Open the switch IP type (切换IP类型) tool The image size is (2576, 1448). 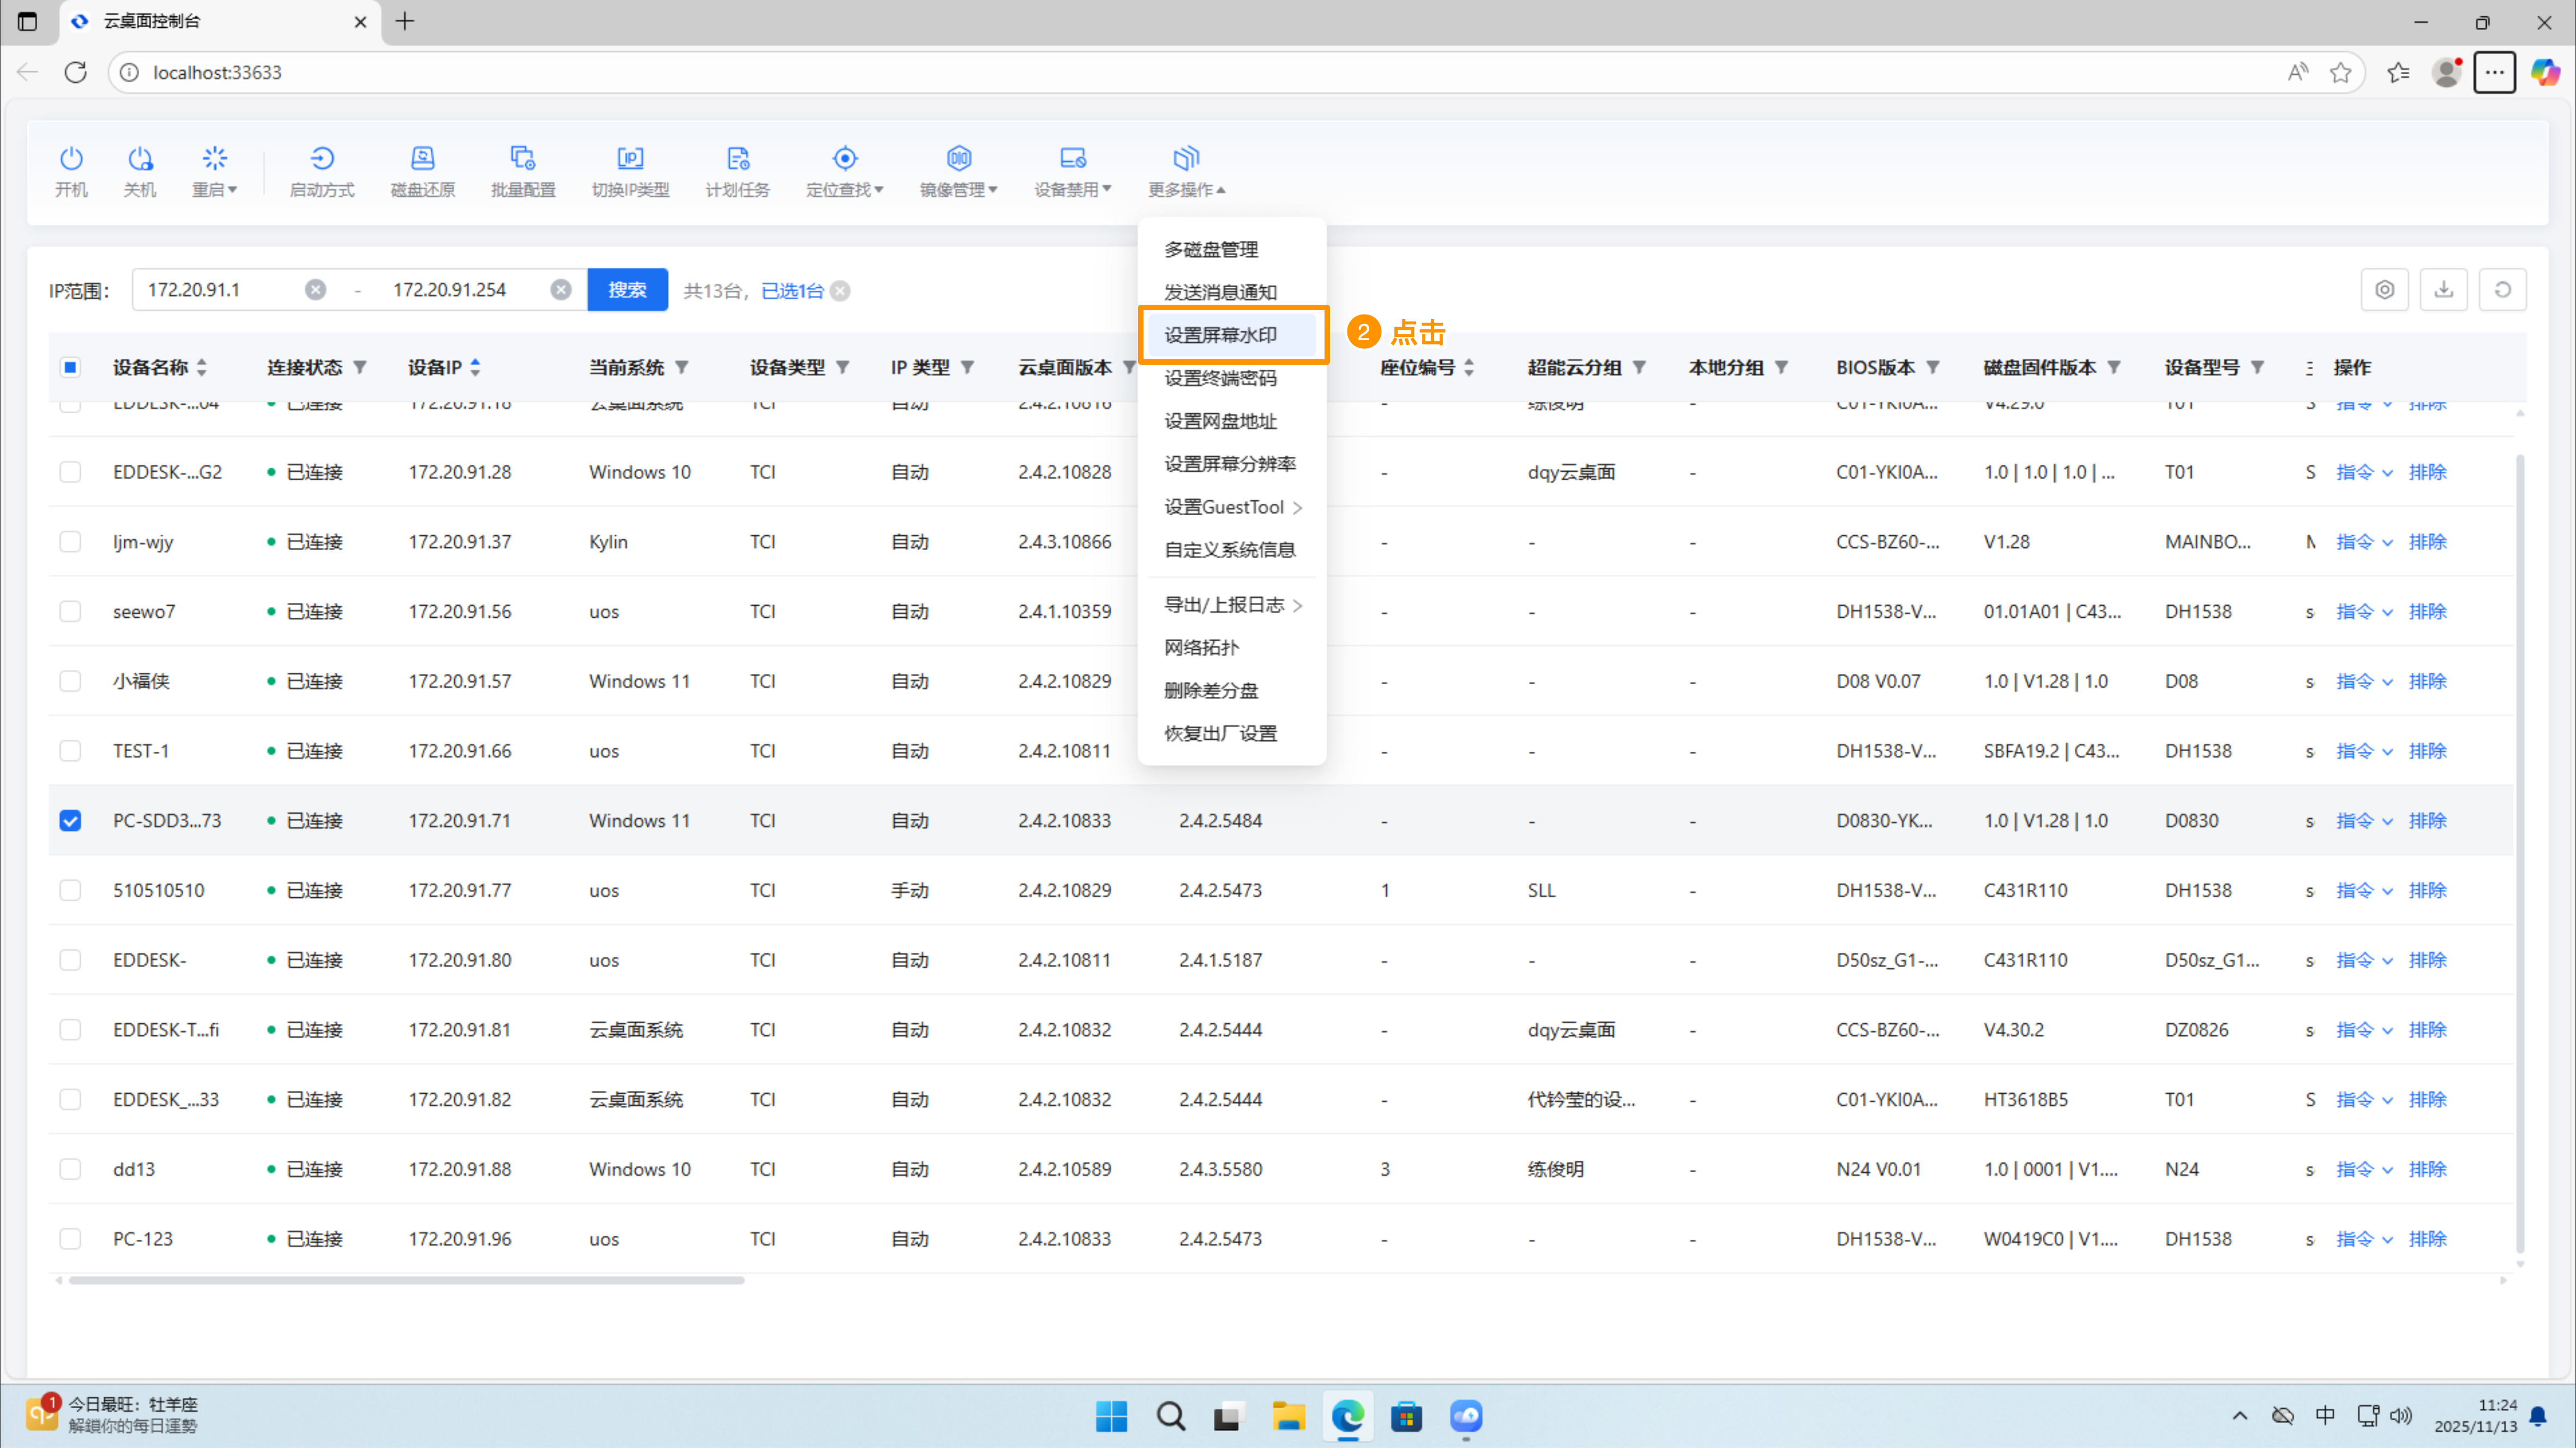click(630, 159)
